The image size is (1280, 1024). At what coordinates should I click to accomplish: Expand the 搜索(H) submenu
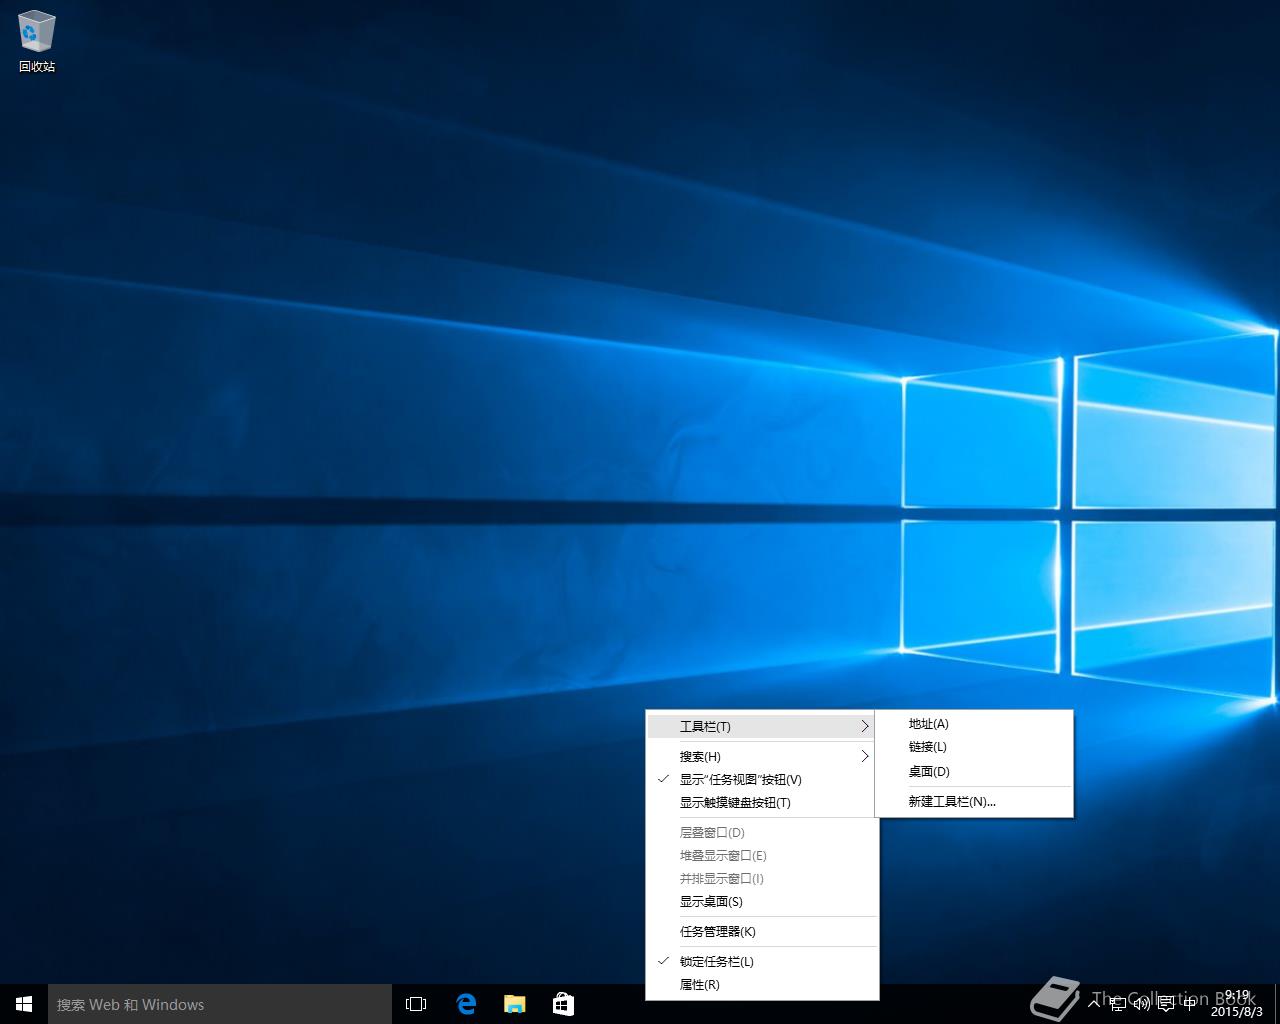click(761, 757)
